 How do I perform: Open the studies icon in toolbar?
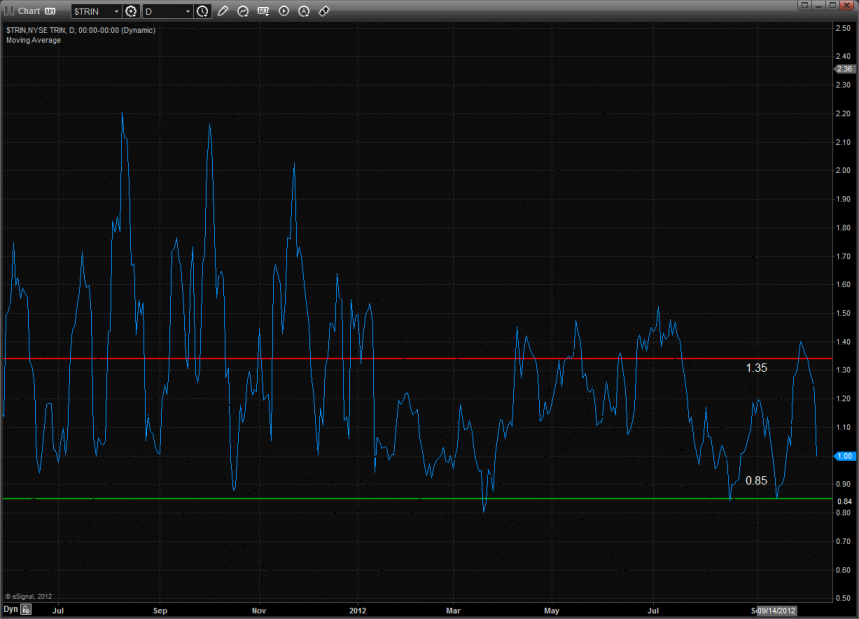243,11
